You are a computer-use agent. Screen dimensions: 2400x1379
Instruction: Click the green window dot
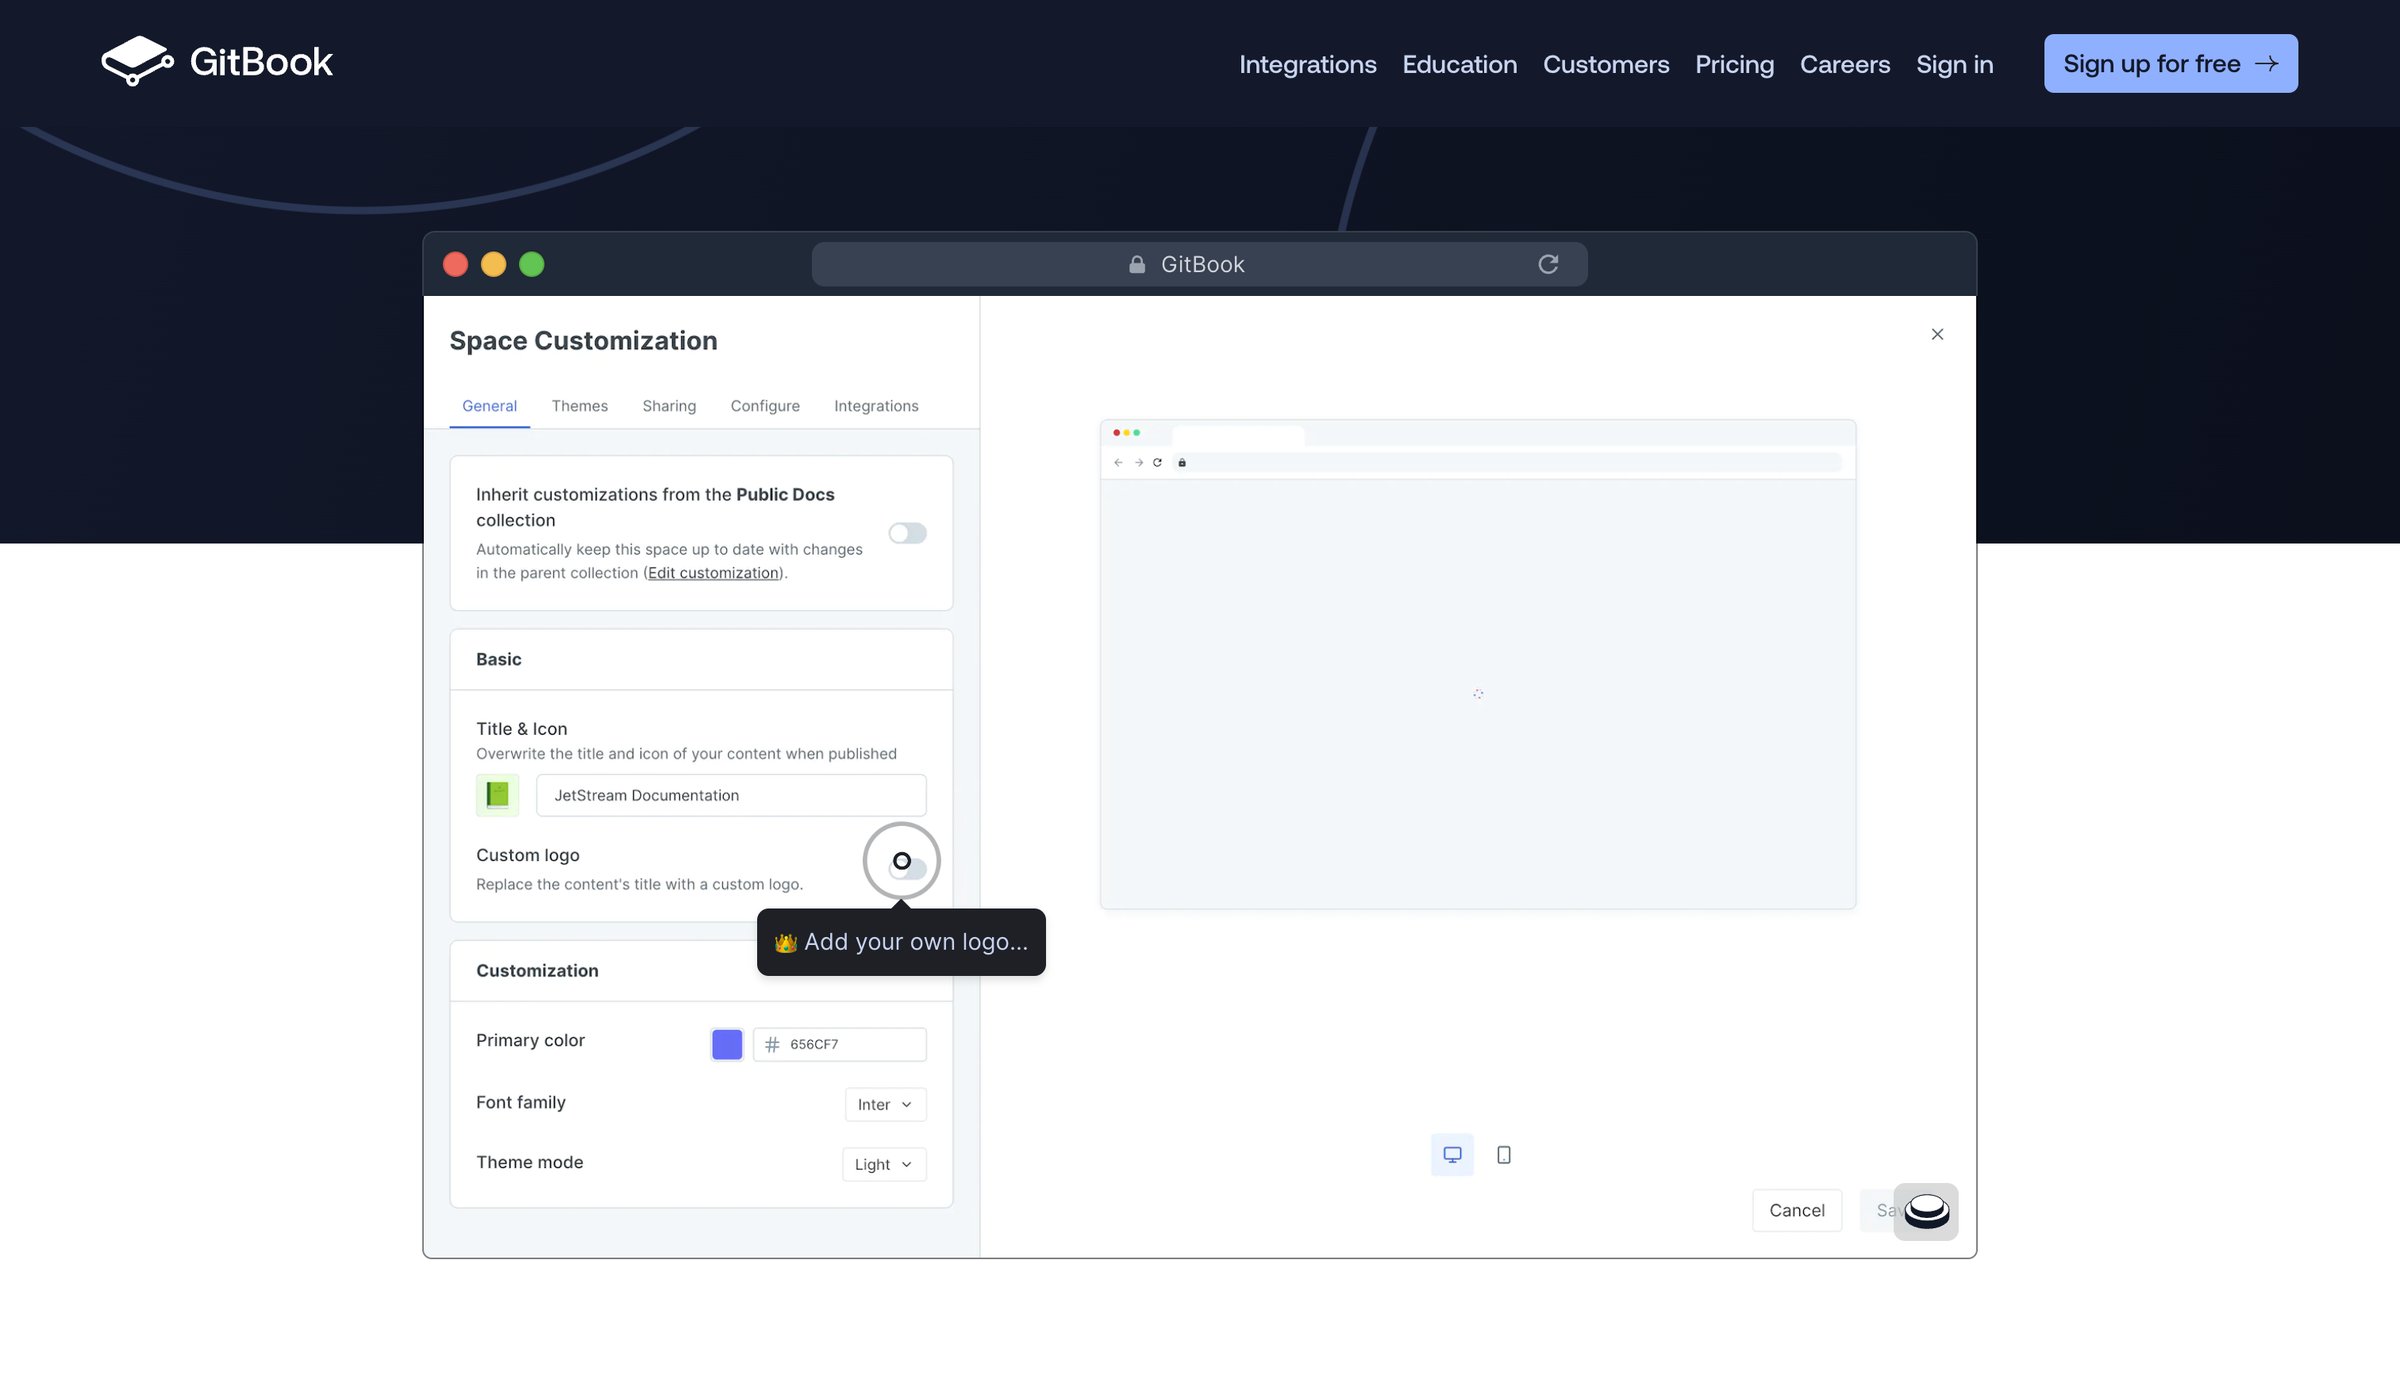(532, 264)
